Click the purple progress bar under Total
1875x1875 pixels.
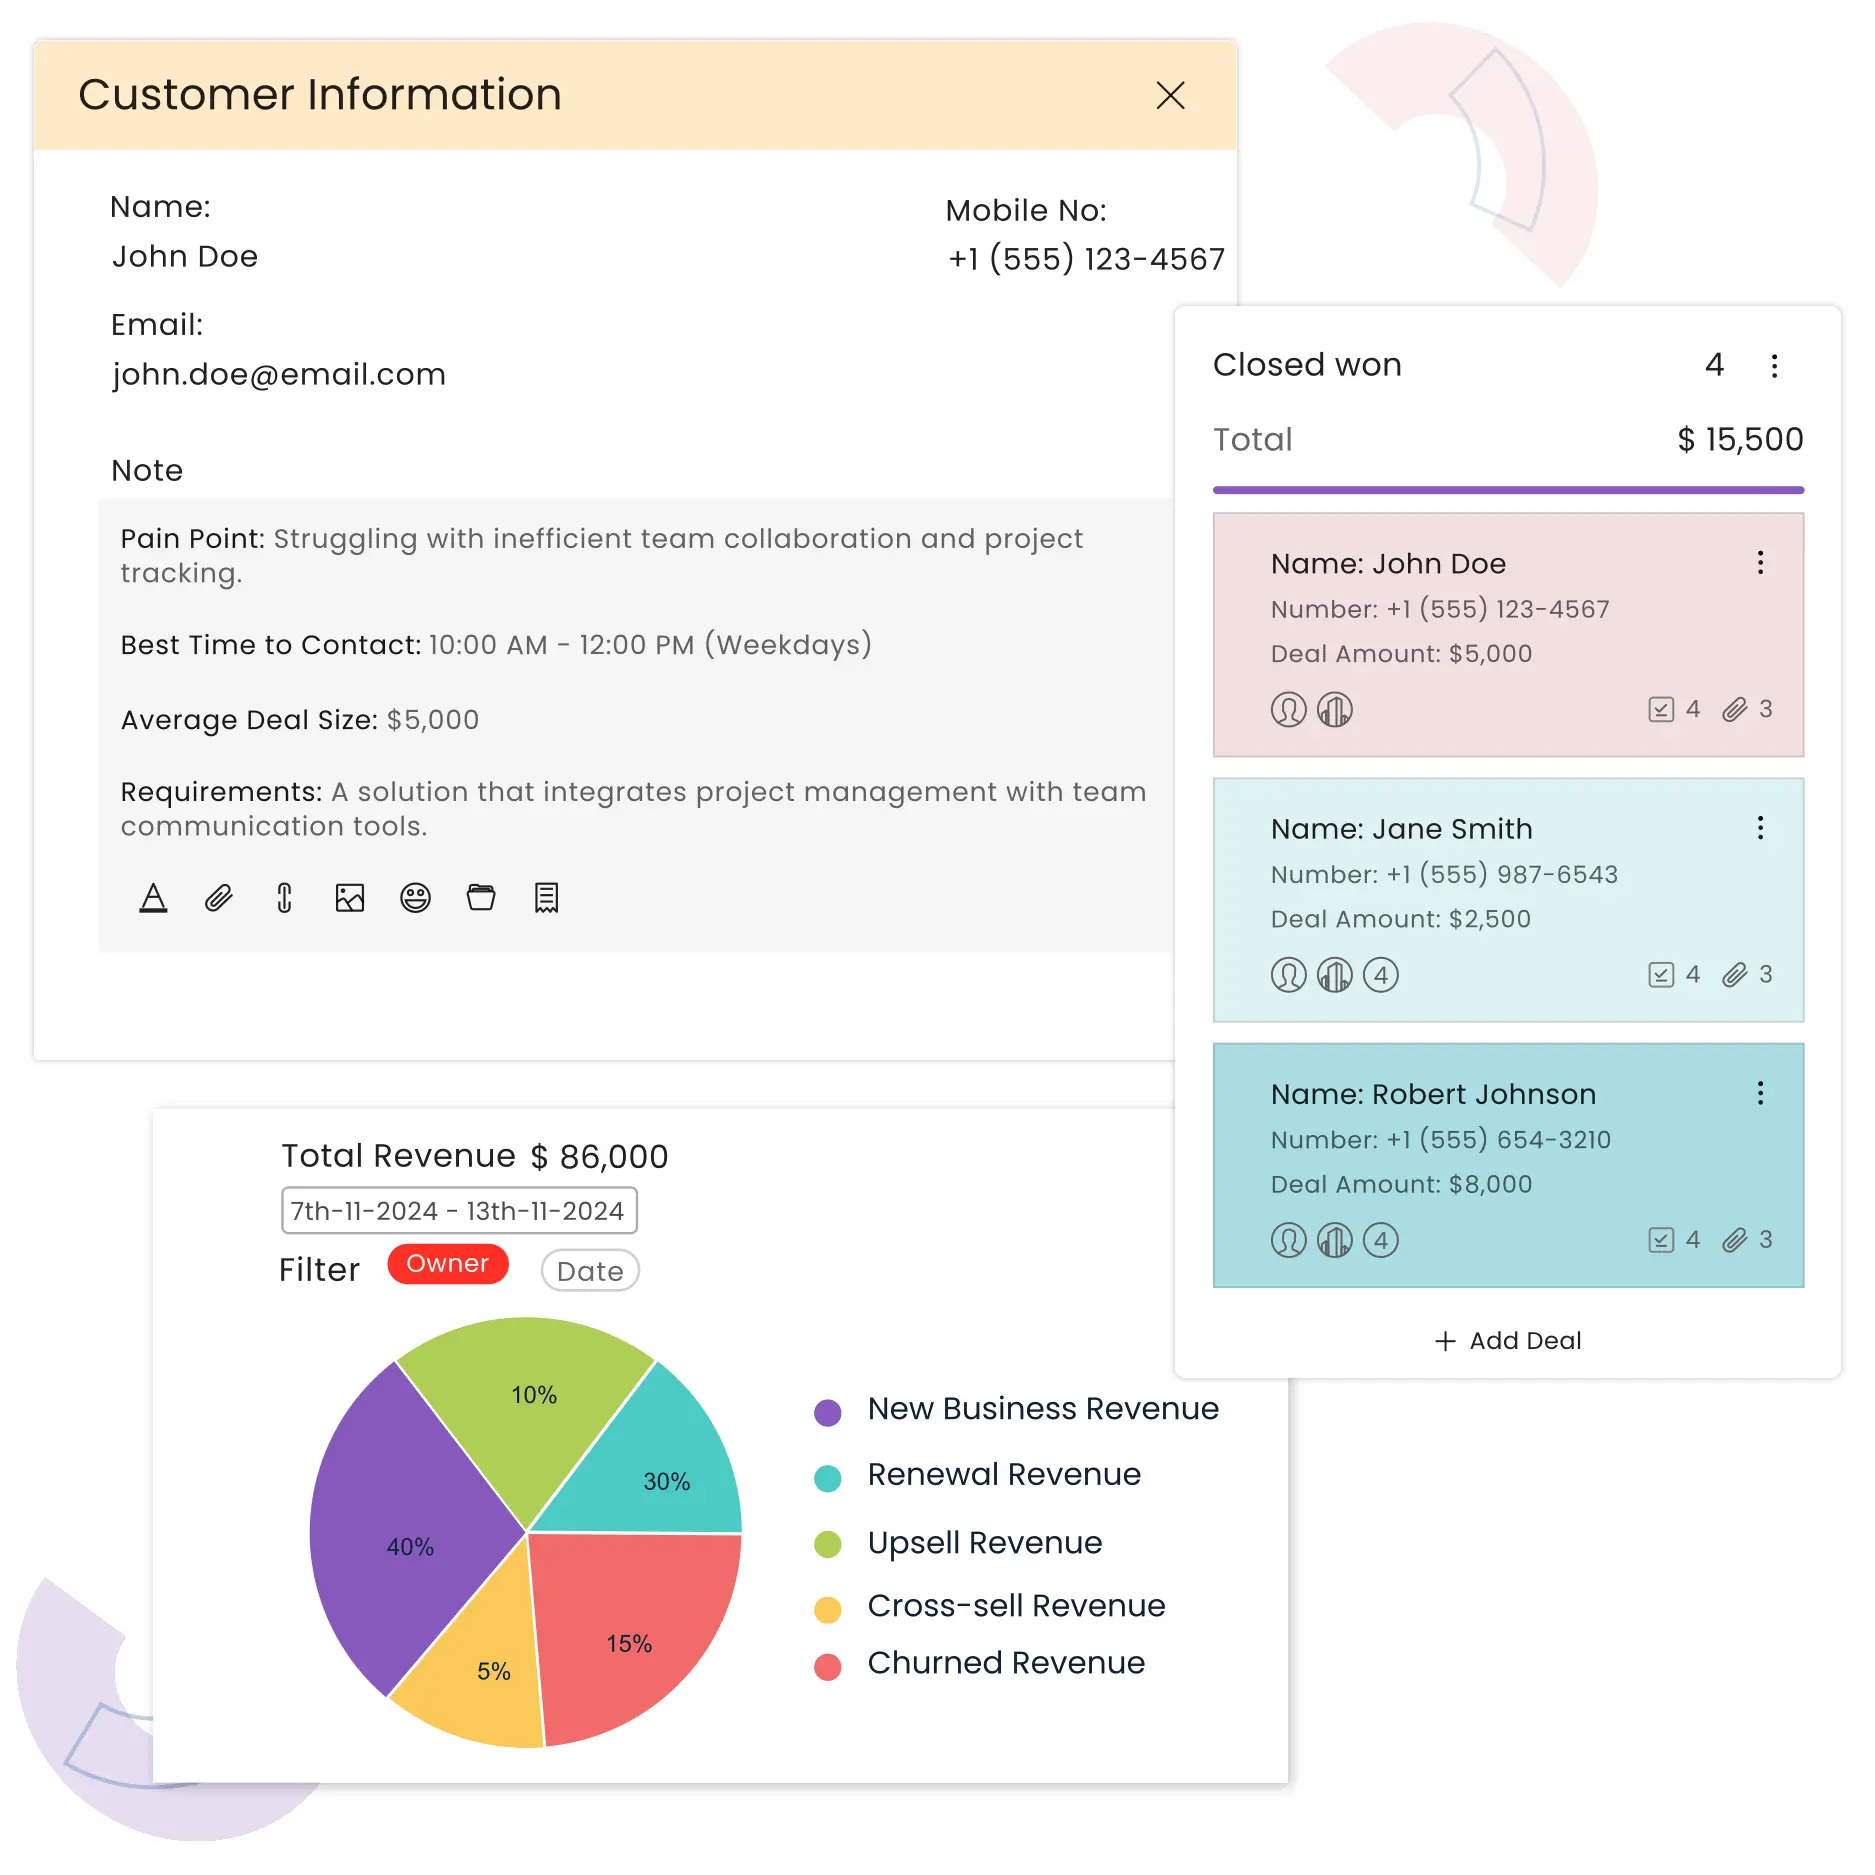pos(1508,490)
